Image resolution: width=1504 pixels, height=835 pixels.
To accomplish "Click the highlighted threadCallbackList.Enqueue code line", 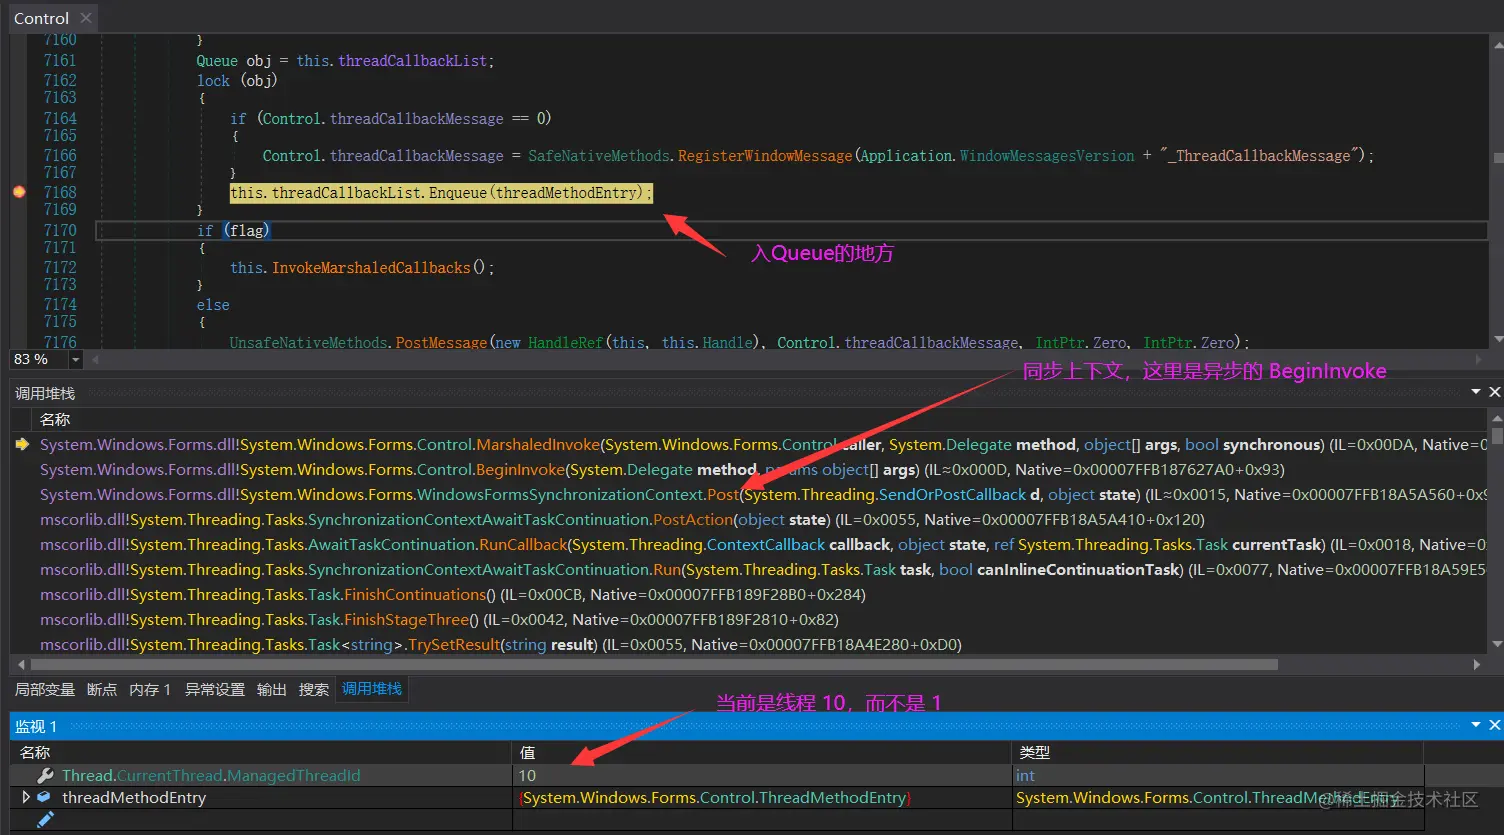I will [441, 192].
